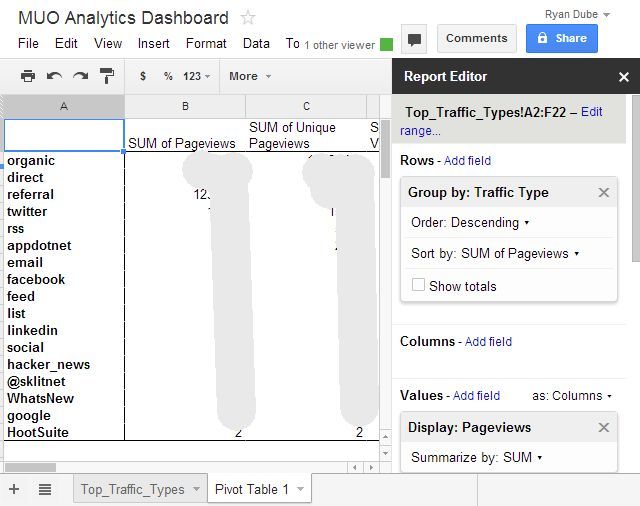640x506 pixels.
Task: Open the as: Columns dropdown
Action: pyautogui.click(x=571, y=396)
